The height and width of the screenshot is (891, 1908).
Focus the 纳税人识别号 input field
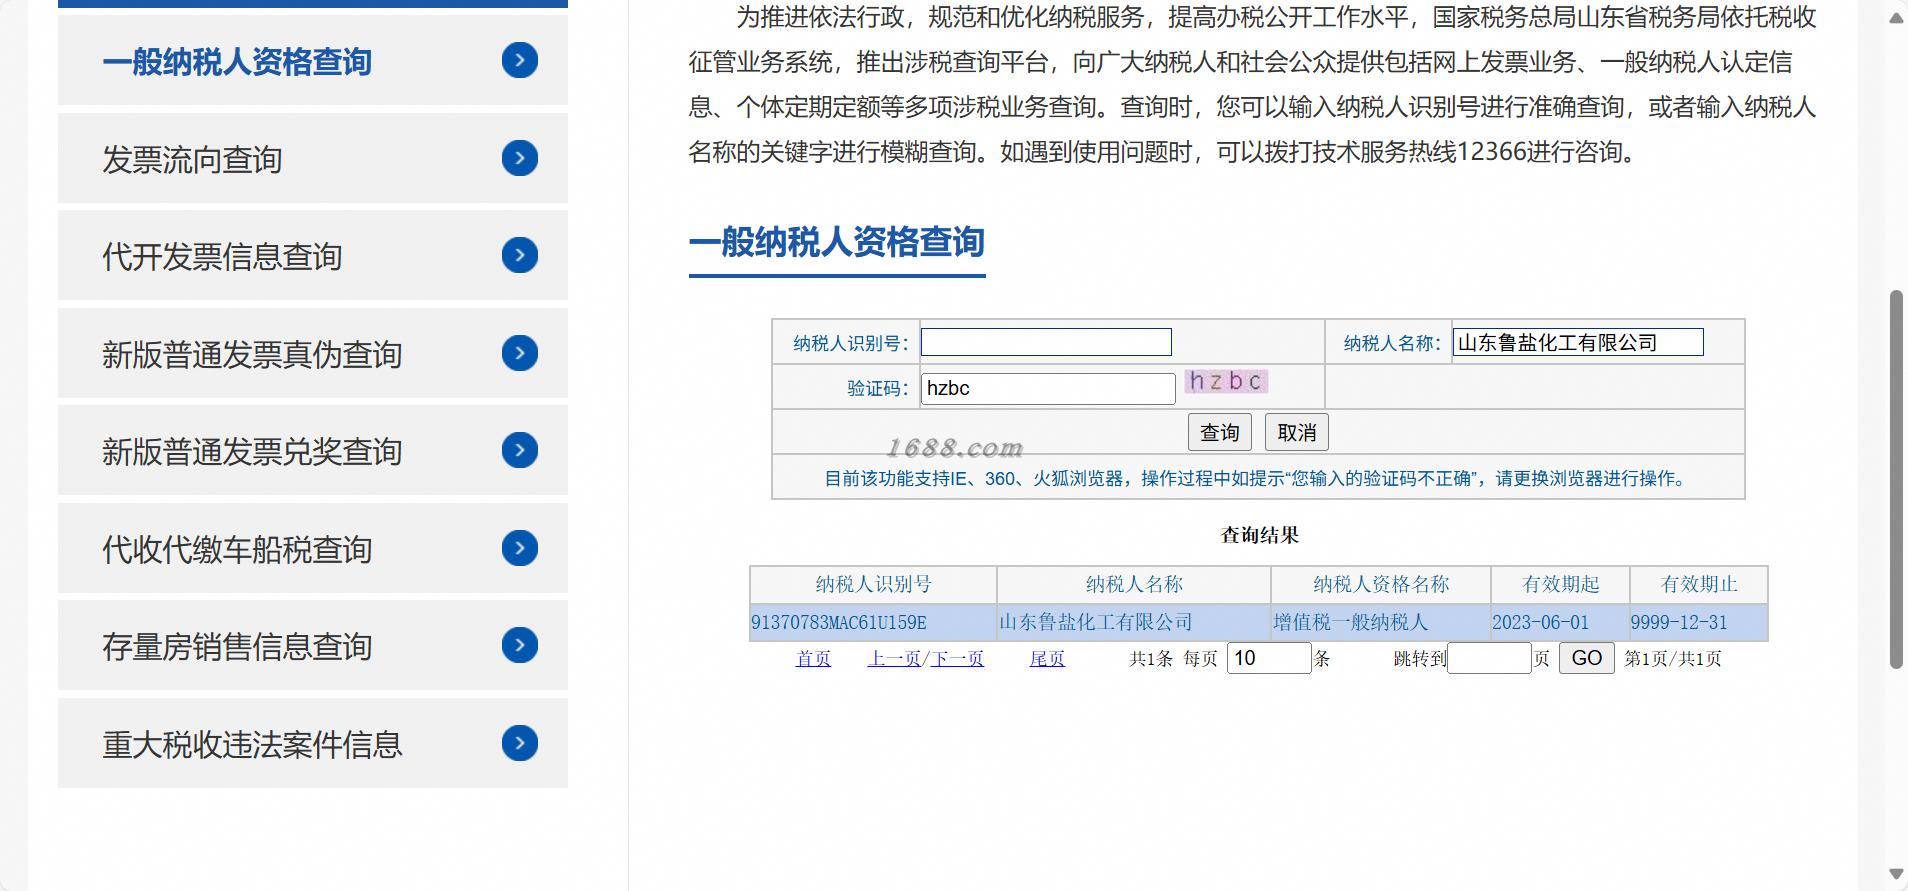1046,342
